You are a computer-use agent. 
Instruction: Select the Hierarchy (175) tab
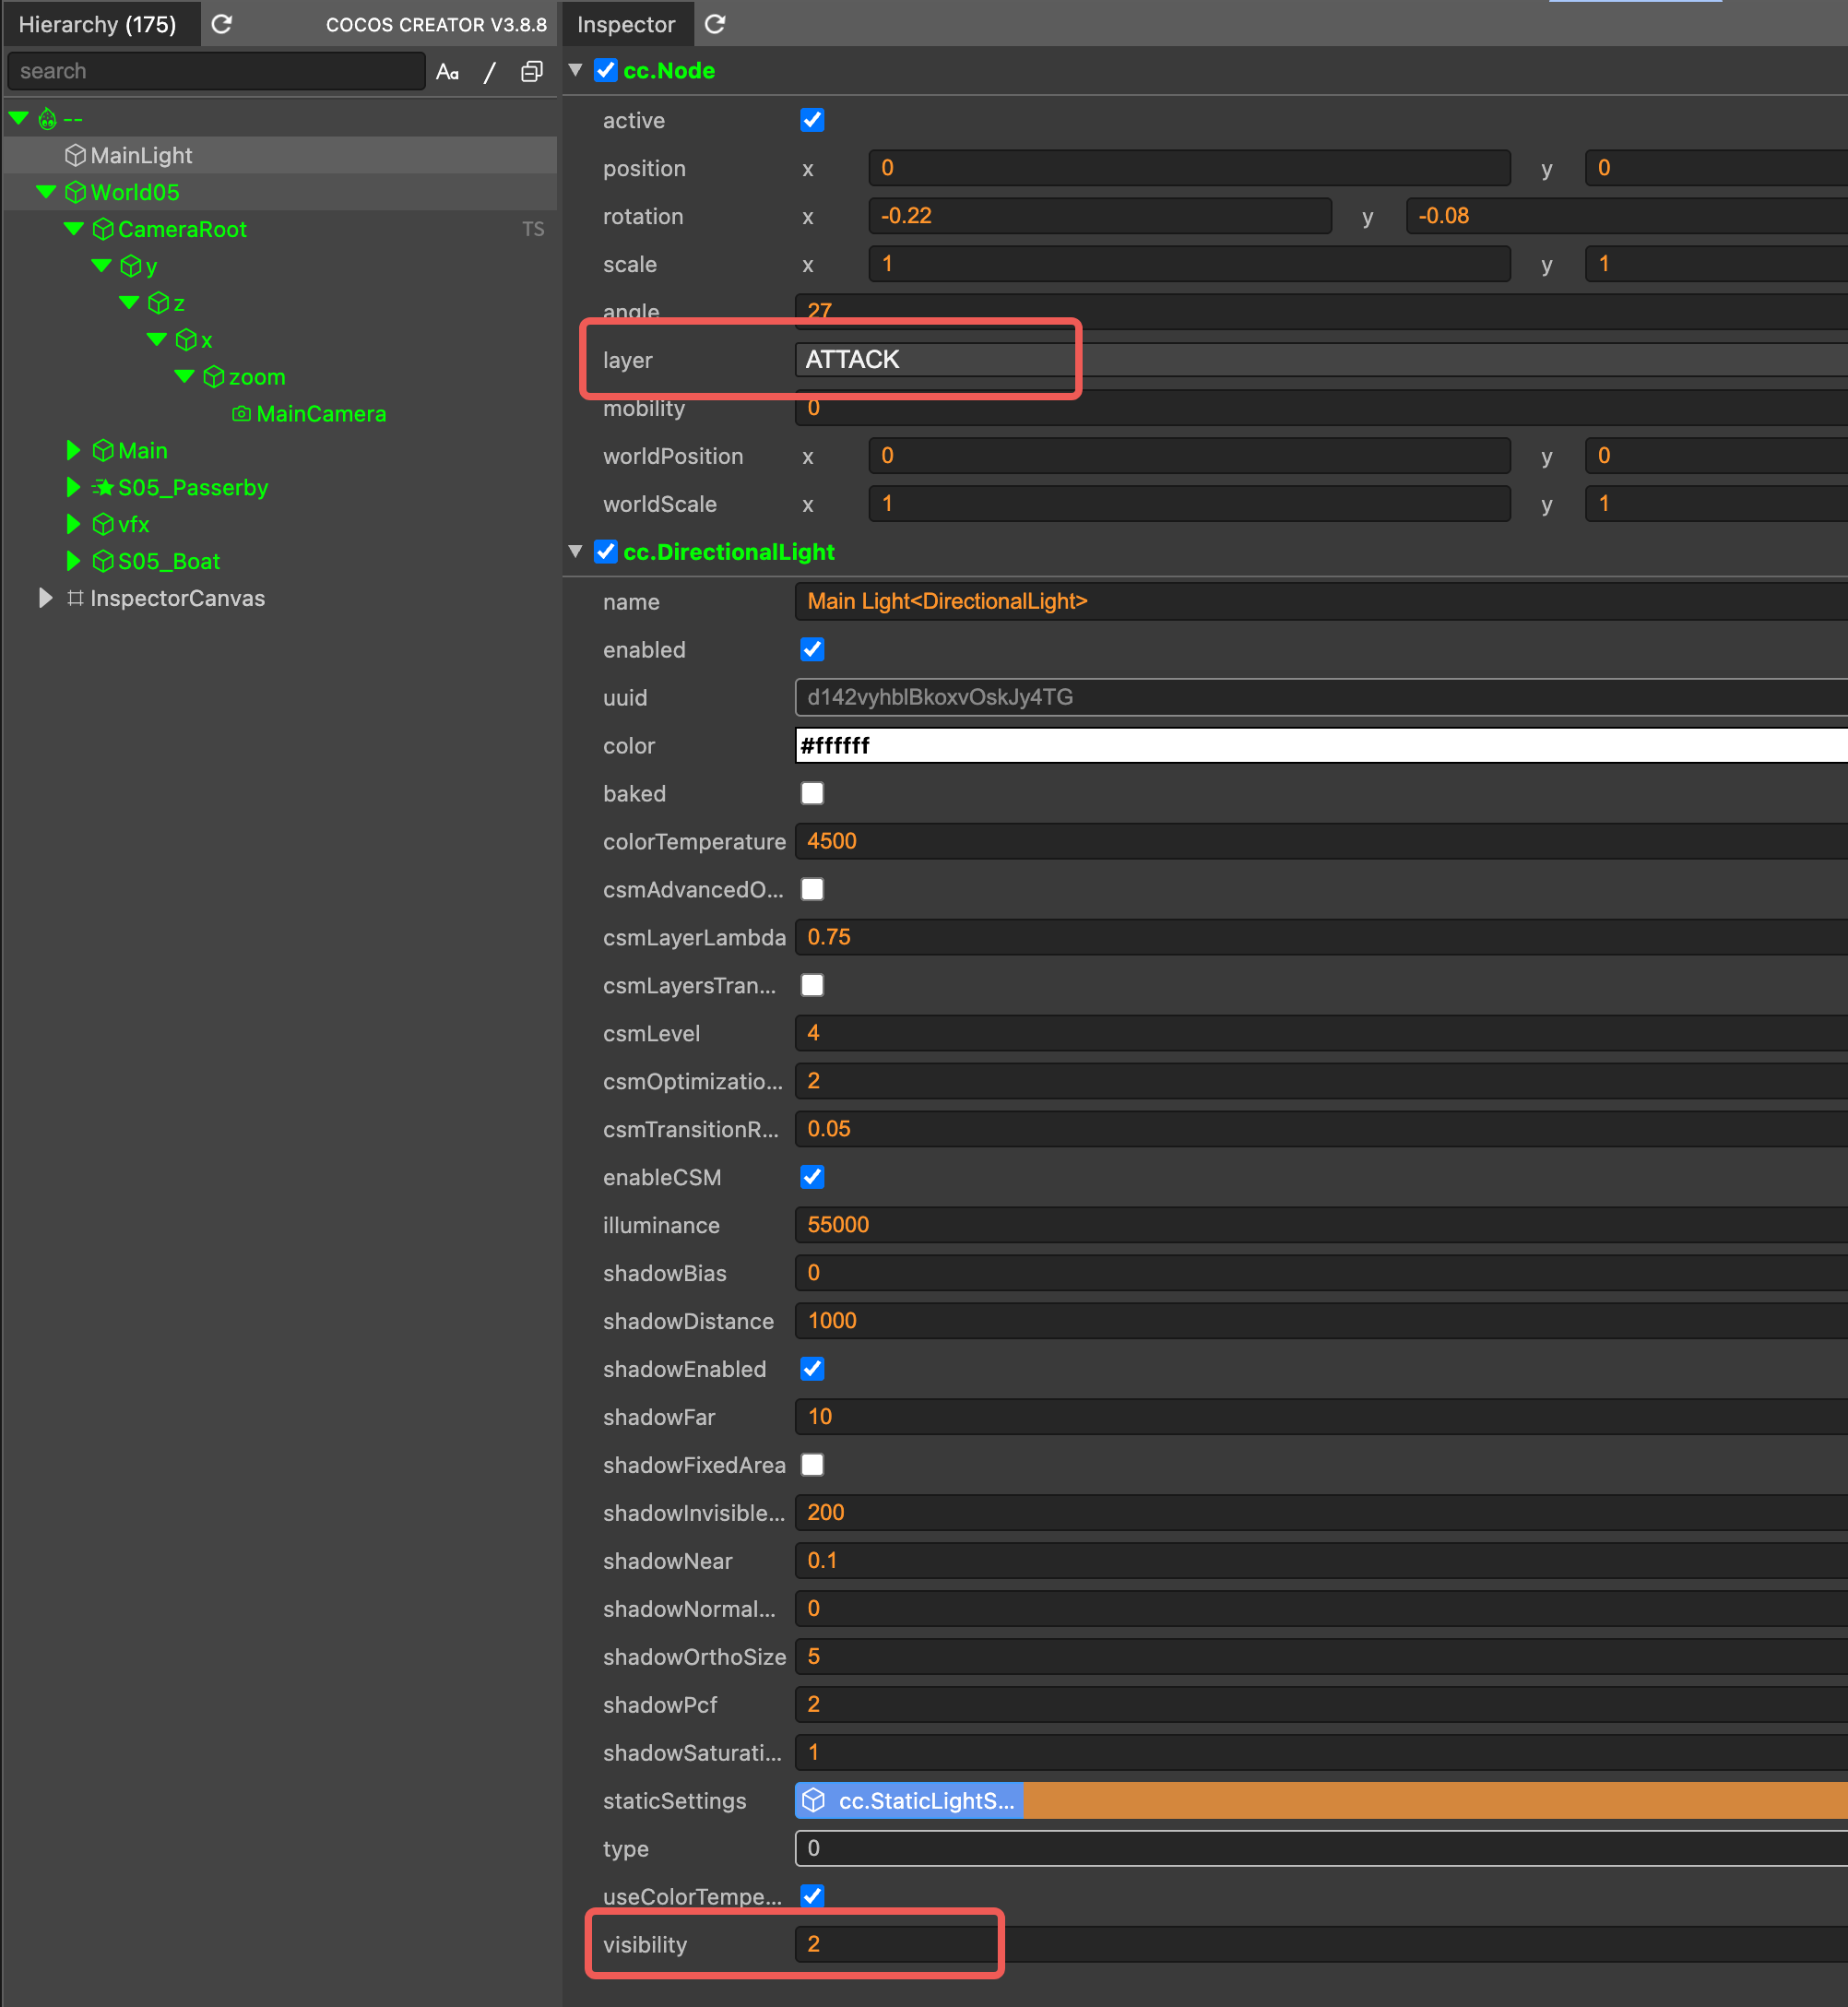(97, 24)
